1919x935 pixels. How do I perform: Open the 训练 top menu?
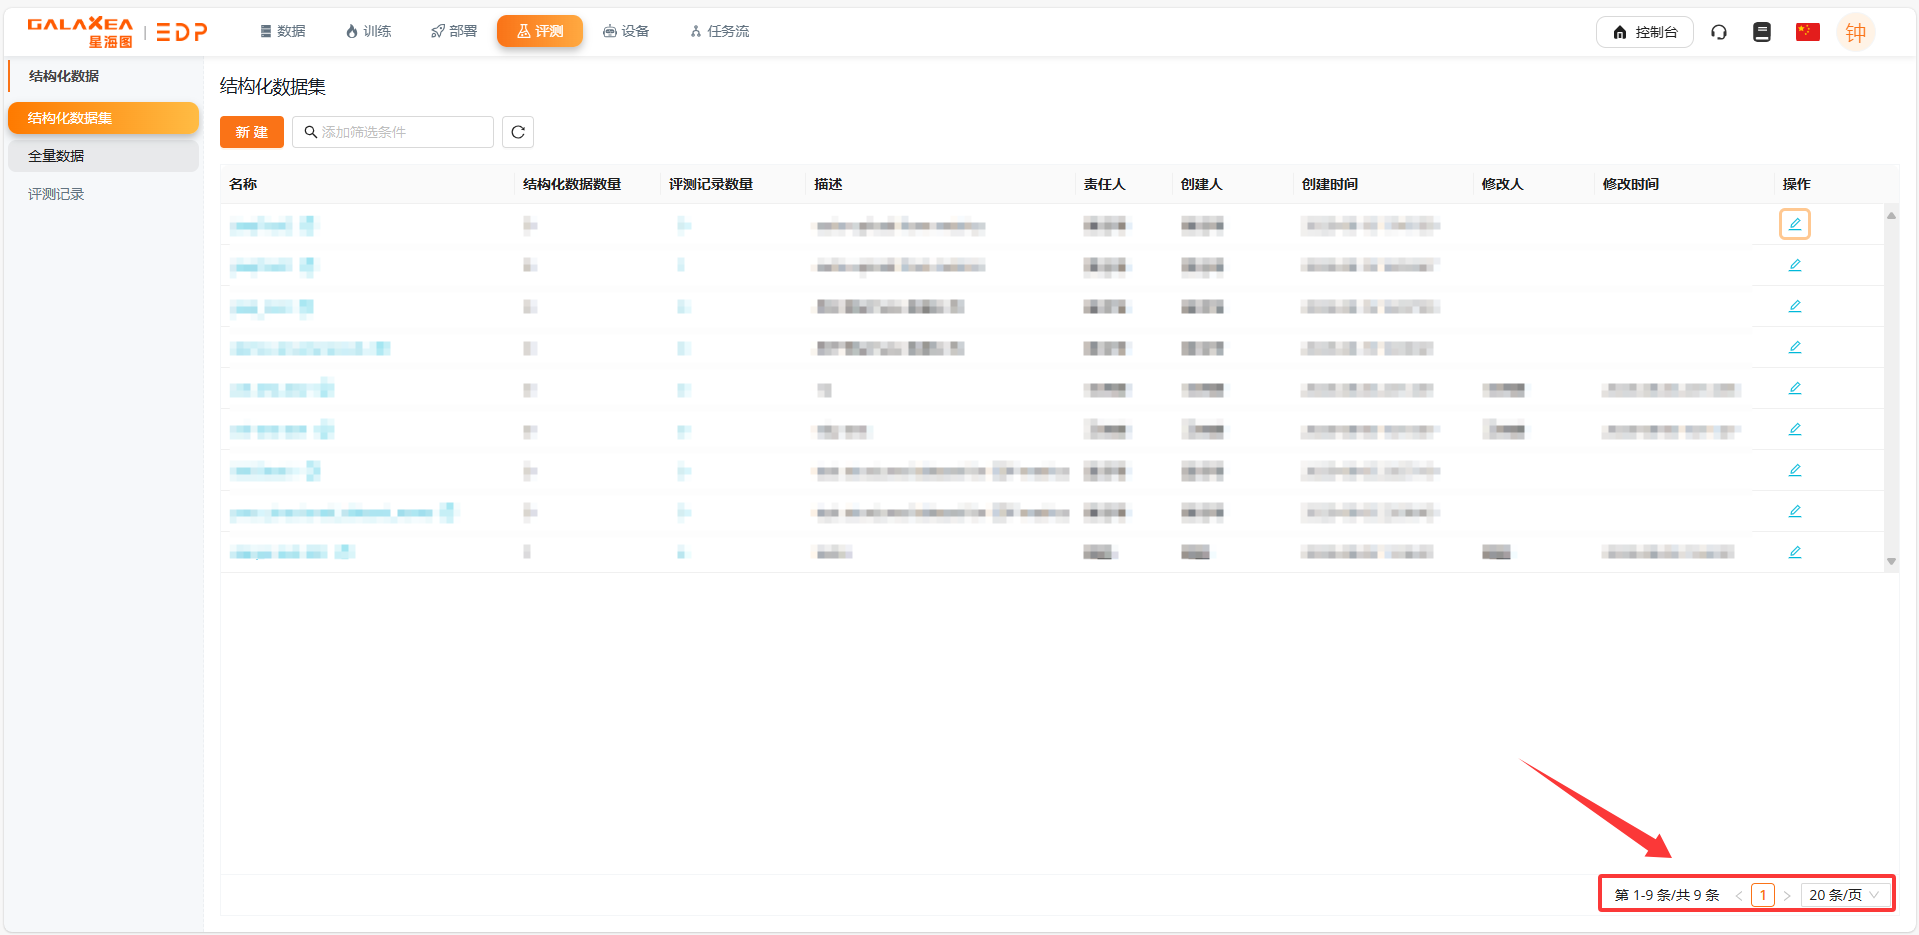(x=368, y=32)
